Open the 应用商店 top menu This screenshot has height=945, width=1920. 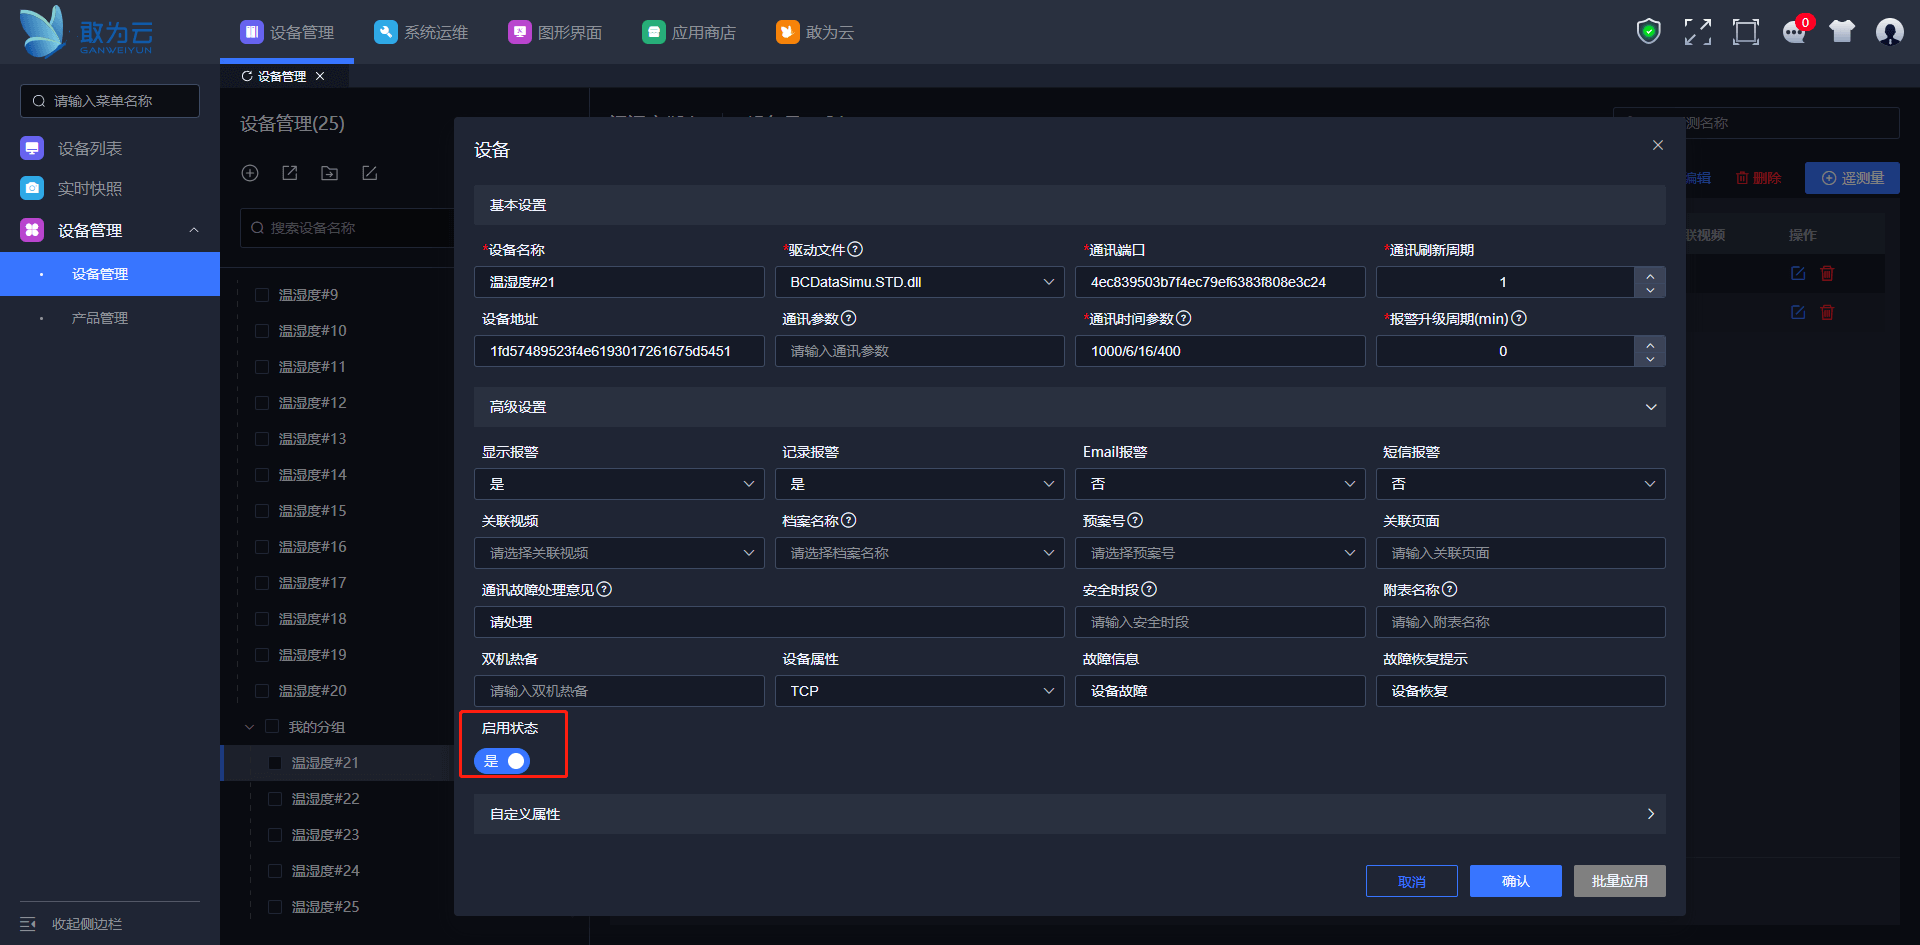pos(689,32)
